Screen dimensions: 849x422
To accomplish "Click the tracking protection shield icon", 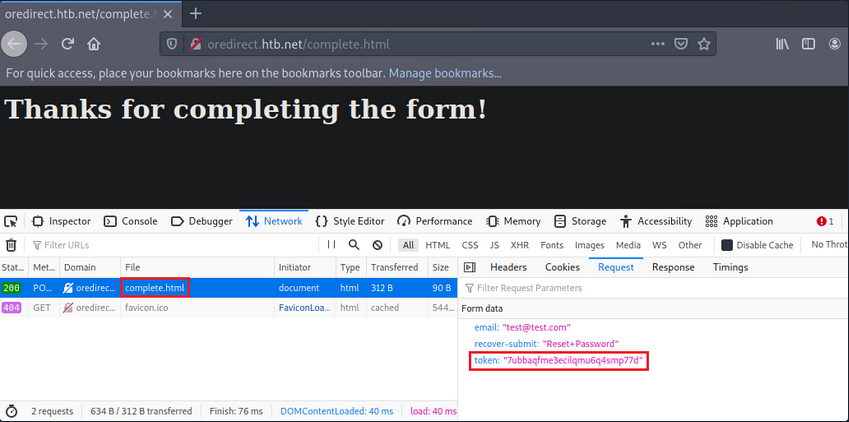I will pyautogui.click(x=172, y=44).
